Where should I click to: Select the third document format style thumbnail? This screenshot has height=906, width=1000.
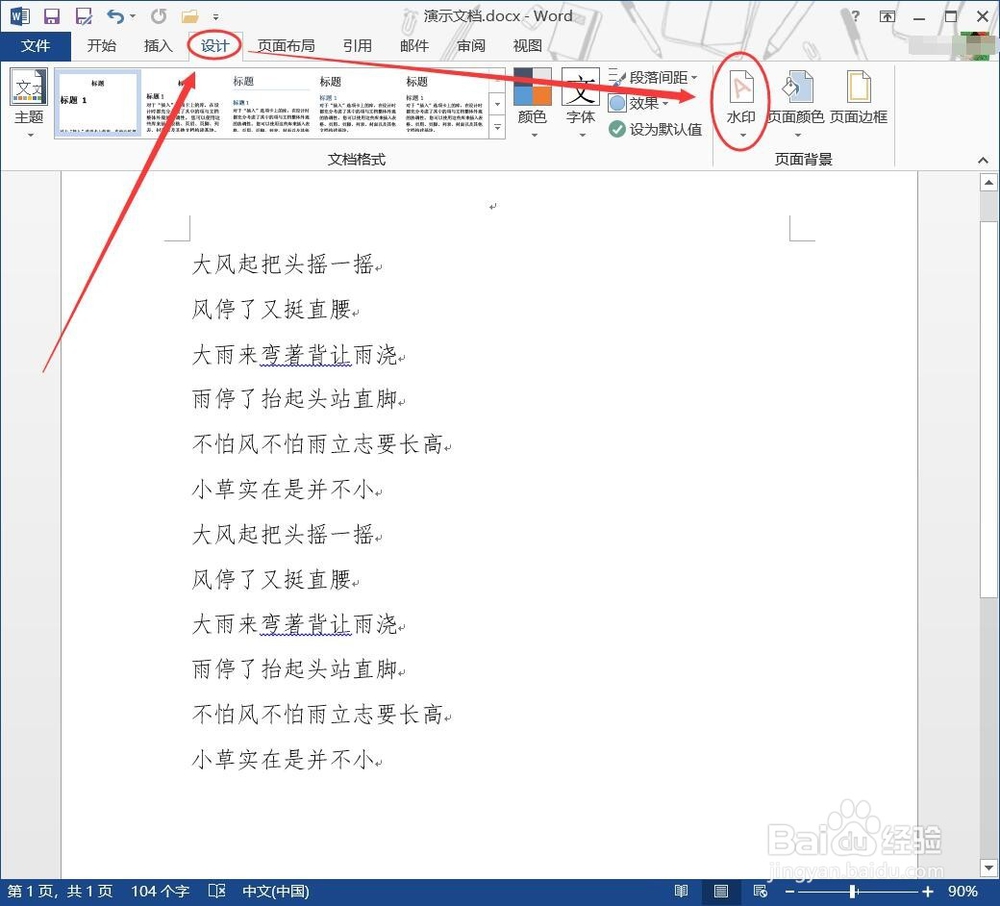[x=271, y=103]
